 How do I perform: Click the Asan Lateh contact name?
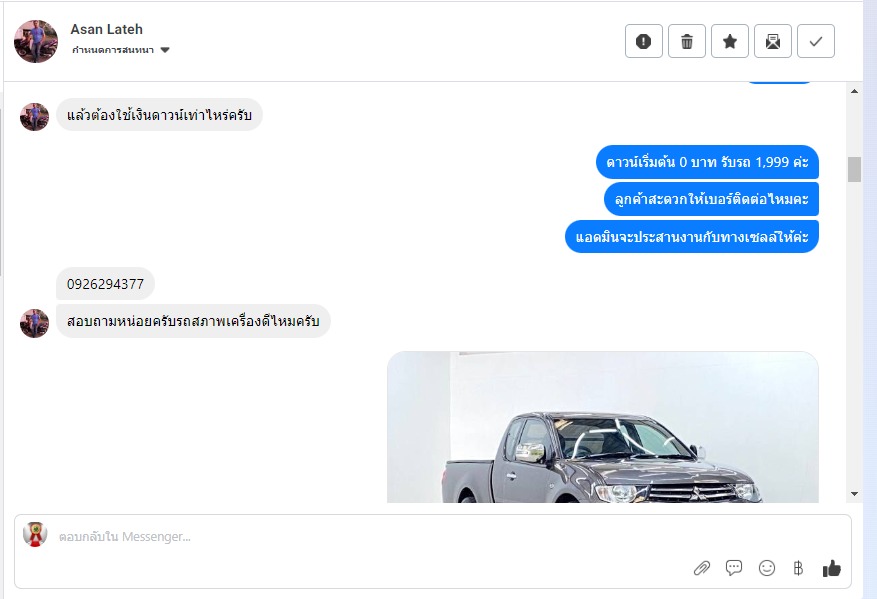107,29
